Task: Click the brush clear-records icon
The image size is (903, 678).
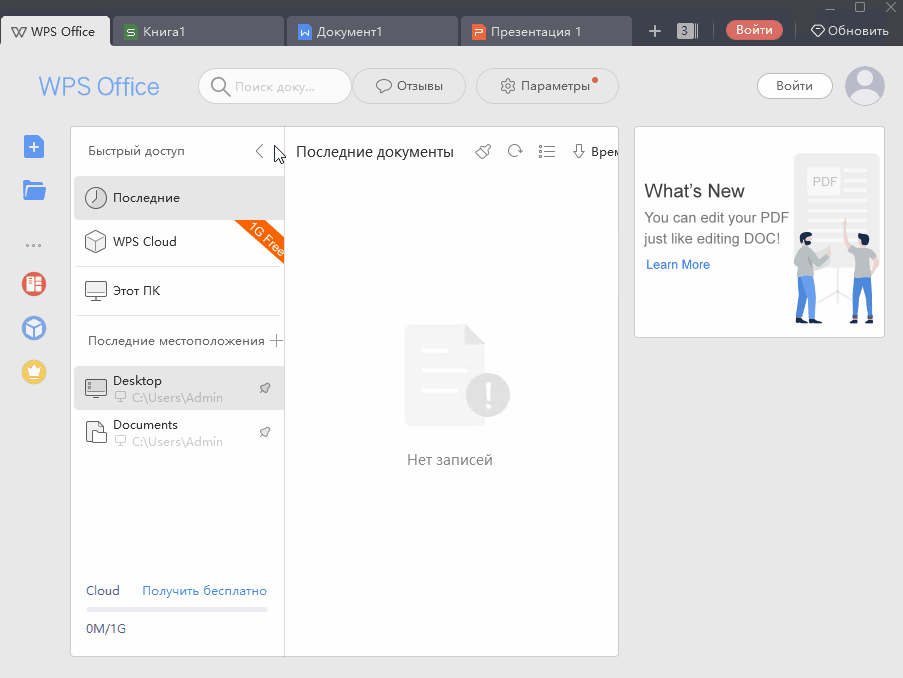Action: 483,151
